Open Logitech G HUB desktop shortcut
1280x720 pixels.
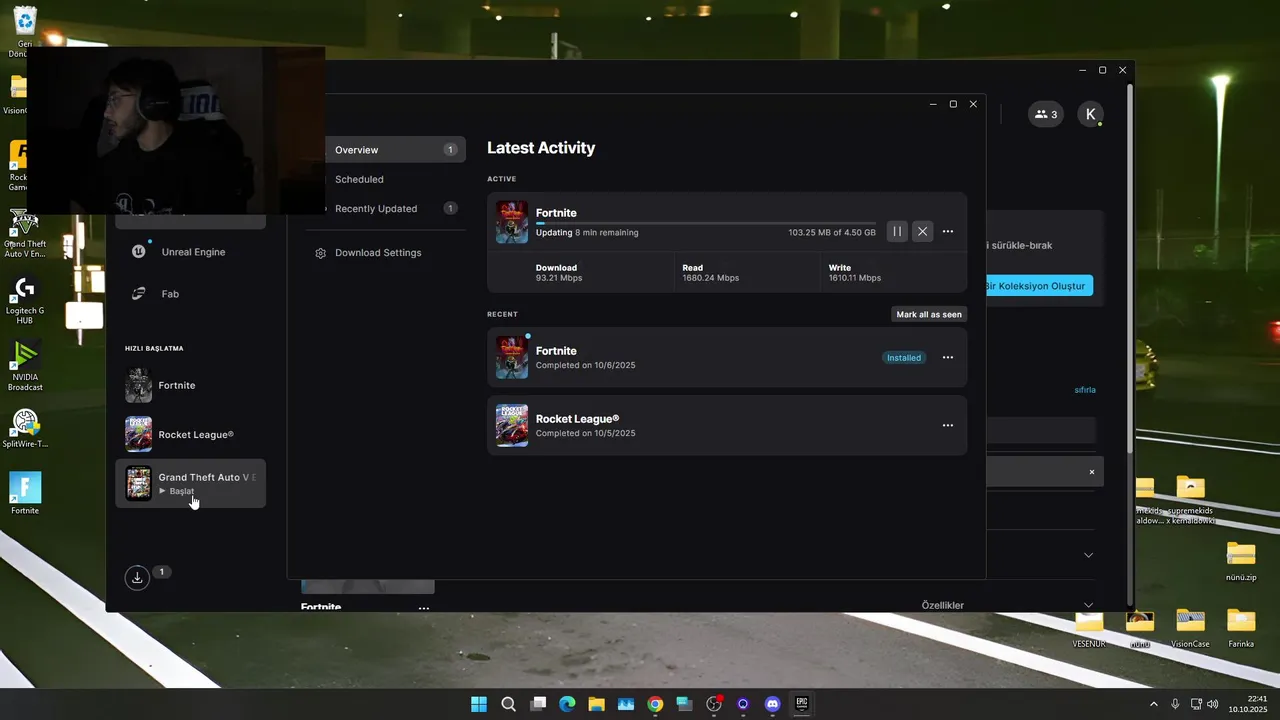24,300
